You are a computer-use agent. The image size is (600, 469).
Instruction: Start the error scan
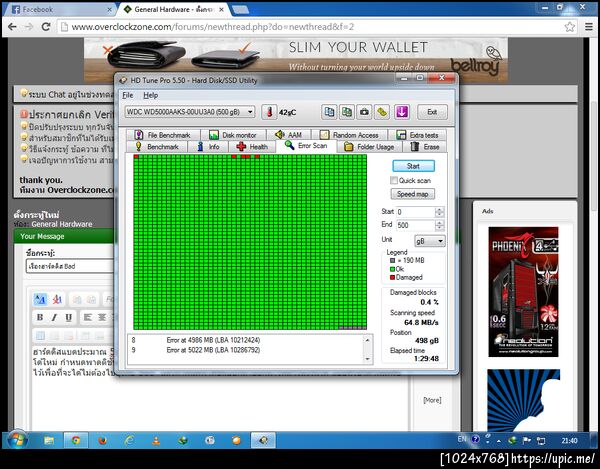pyautogui.click(x=413, y=166)
